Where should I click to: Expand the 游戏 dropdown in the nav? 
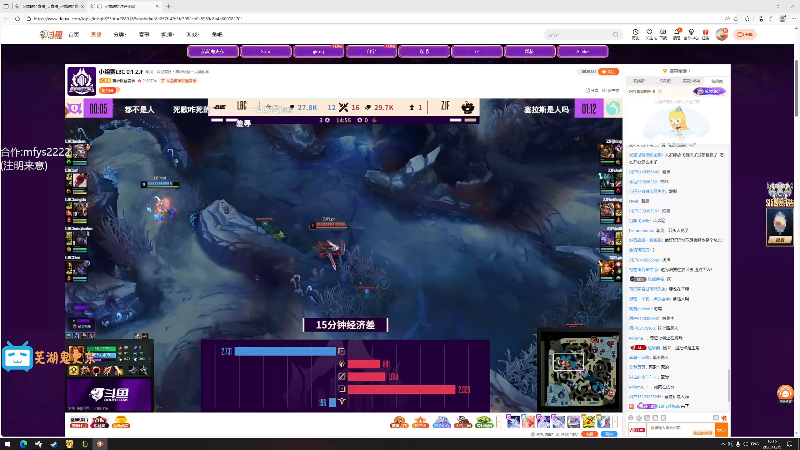click(192, 35)
